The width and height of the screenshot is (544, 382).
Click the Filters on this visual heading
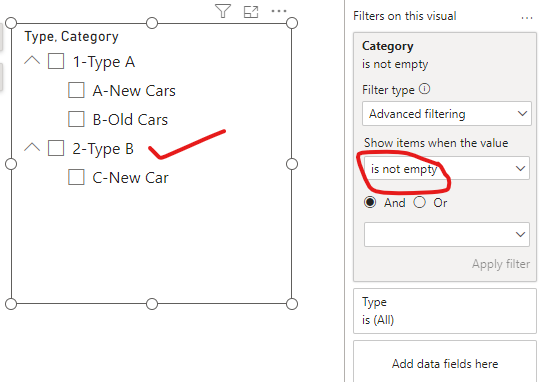coord(405,16)
